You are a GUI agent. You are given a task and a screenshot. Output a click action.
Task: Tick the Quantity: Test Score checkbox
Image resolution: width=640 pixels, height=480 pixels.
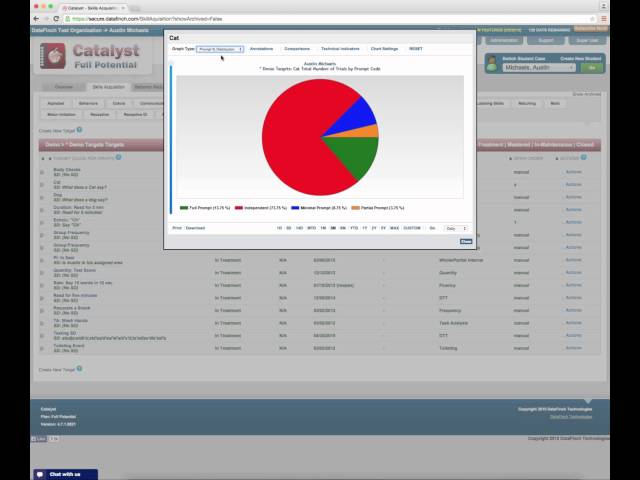[x=42, y=273]
